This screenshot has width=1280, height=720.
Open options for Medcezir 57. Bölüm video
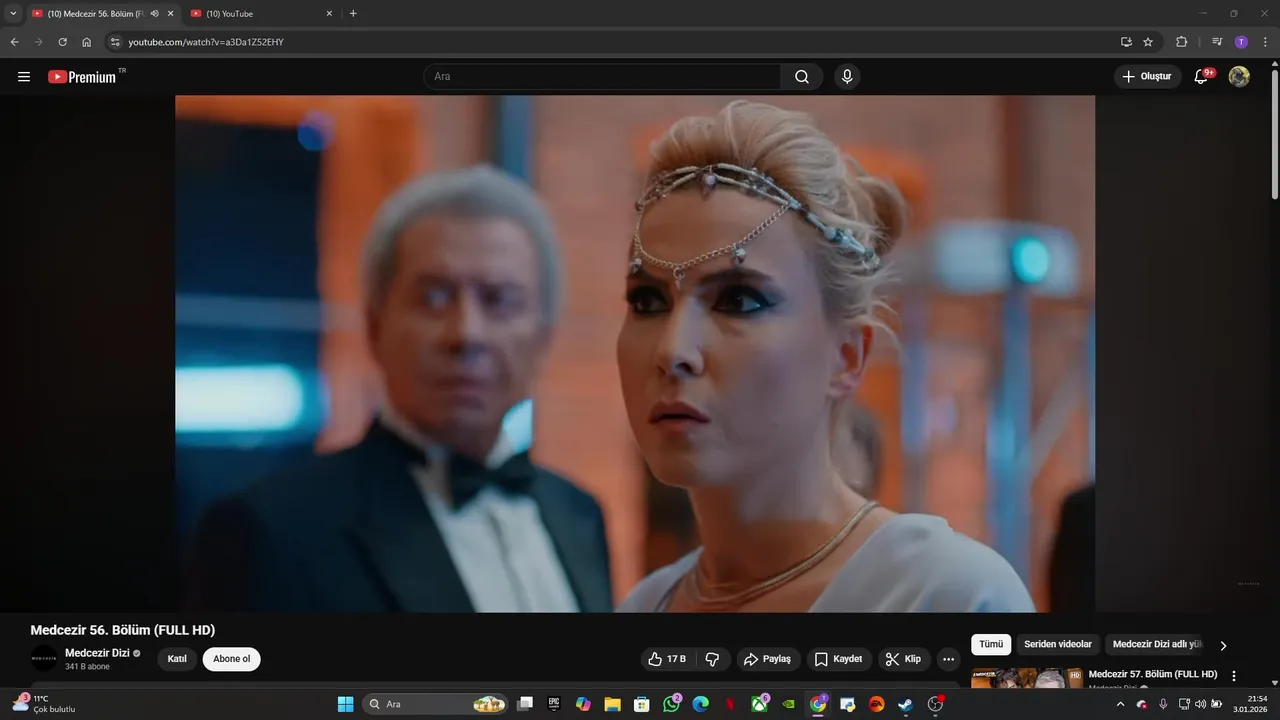(x=1234, y=676)
